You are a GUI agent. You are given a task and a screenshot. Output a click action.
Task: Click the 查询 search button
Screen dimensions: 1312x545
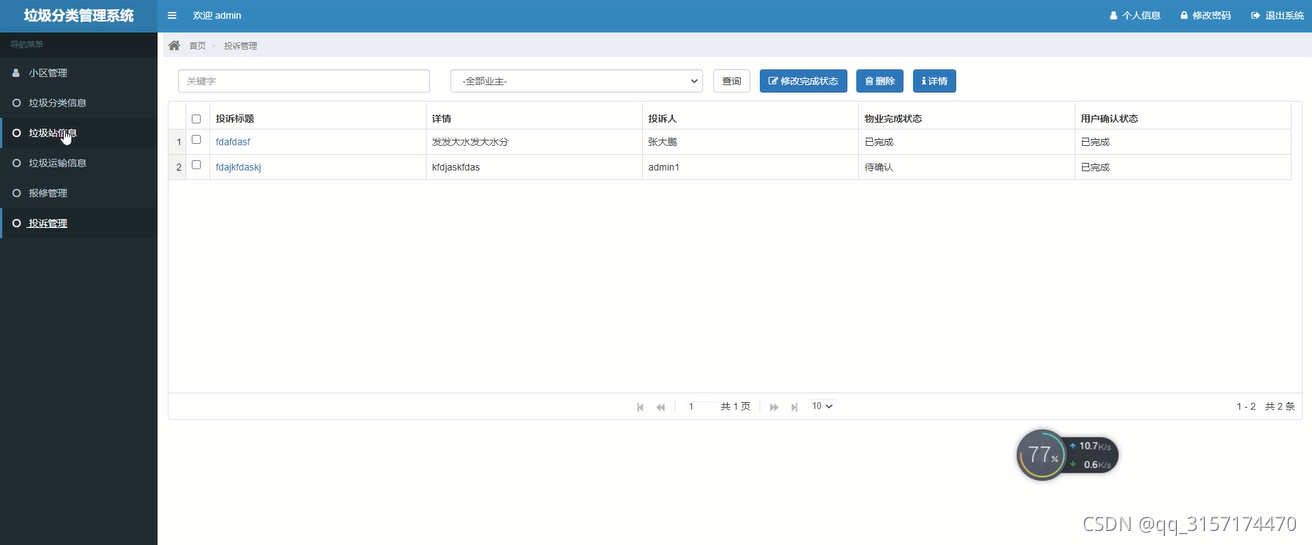(732, 81)
